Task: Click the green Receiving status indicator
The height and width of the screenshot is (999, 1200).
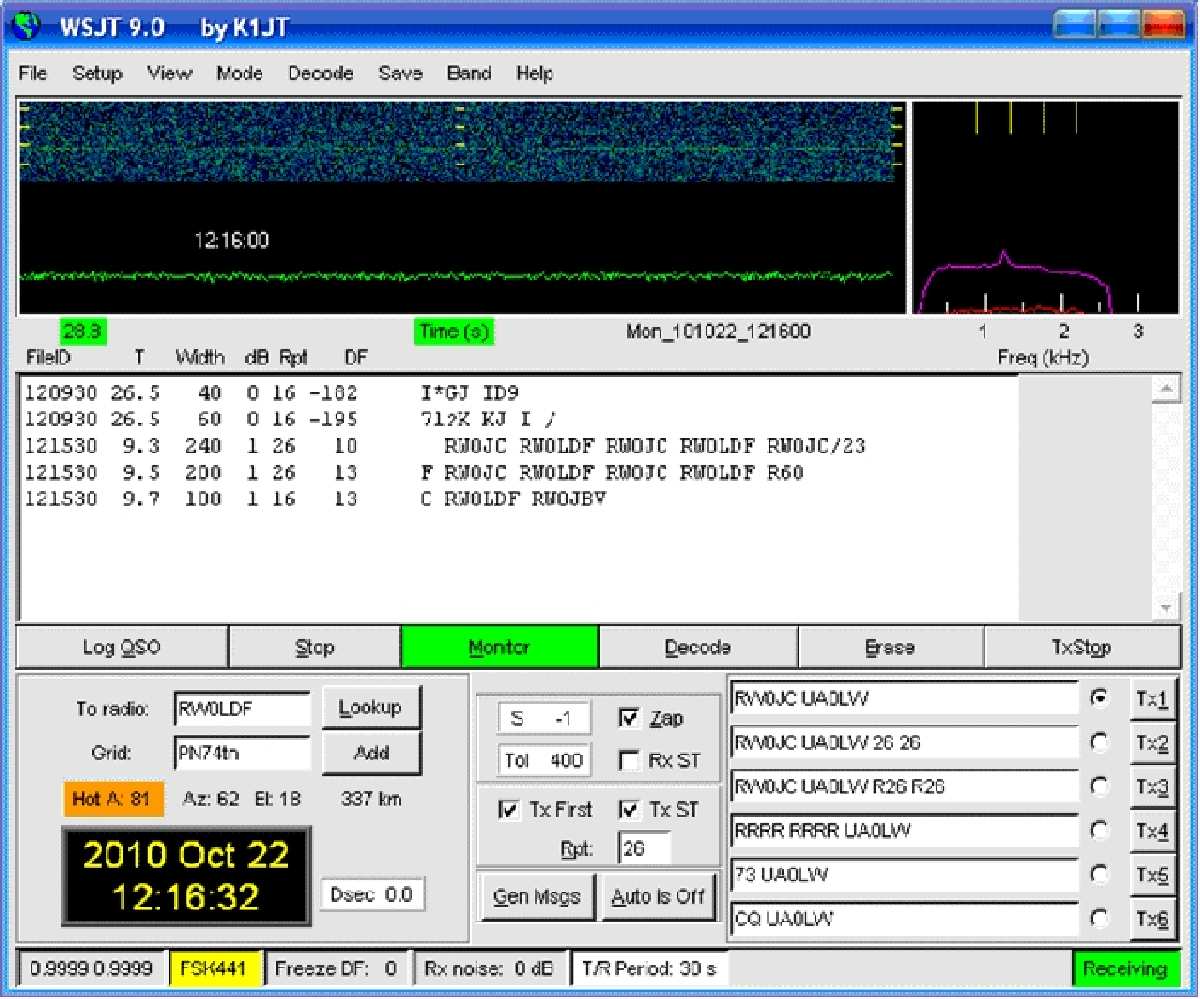Action: [x=1125, y=968]
